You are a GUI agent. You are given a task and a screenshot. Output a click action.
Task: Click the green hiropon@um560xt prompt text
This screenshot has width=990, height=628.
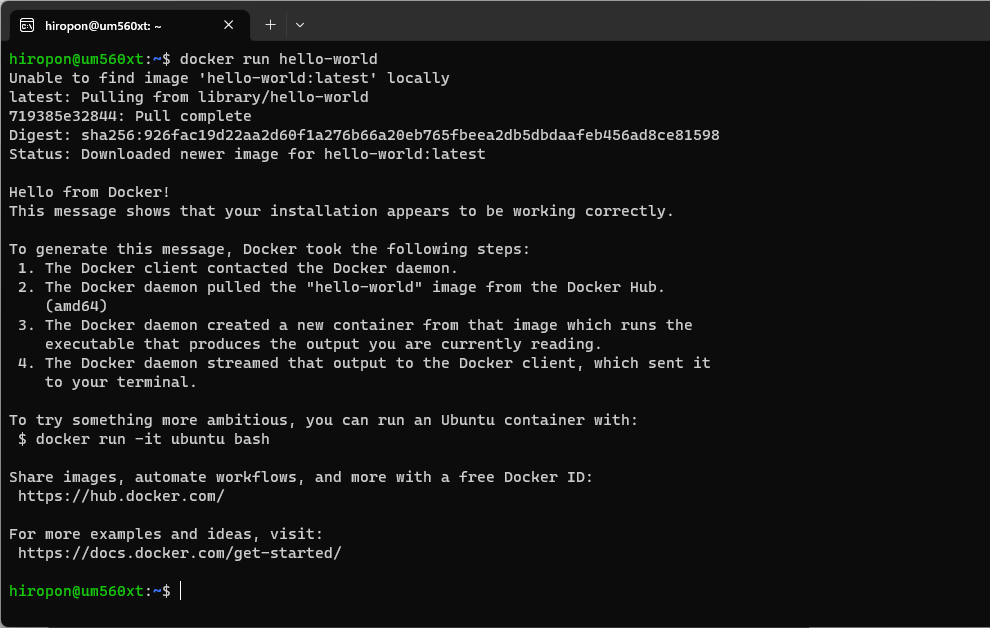tap(75, 590)
